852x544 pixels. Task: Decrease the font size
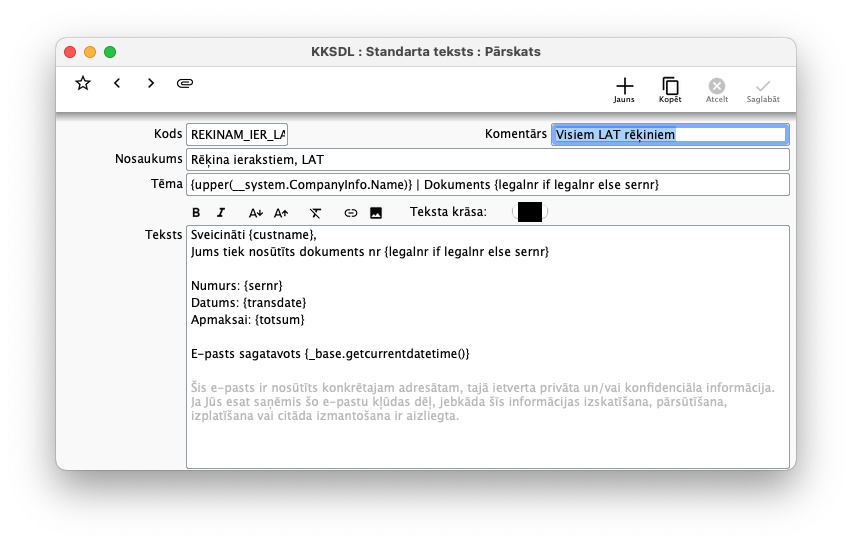[255, 212]
